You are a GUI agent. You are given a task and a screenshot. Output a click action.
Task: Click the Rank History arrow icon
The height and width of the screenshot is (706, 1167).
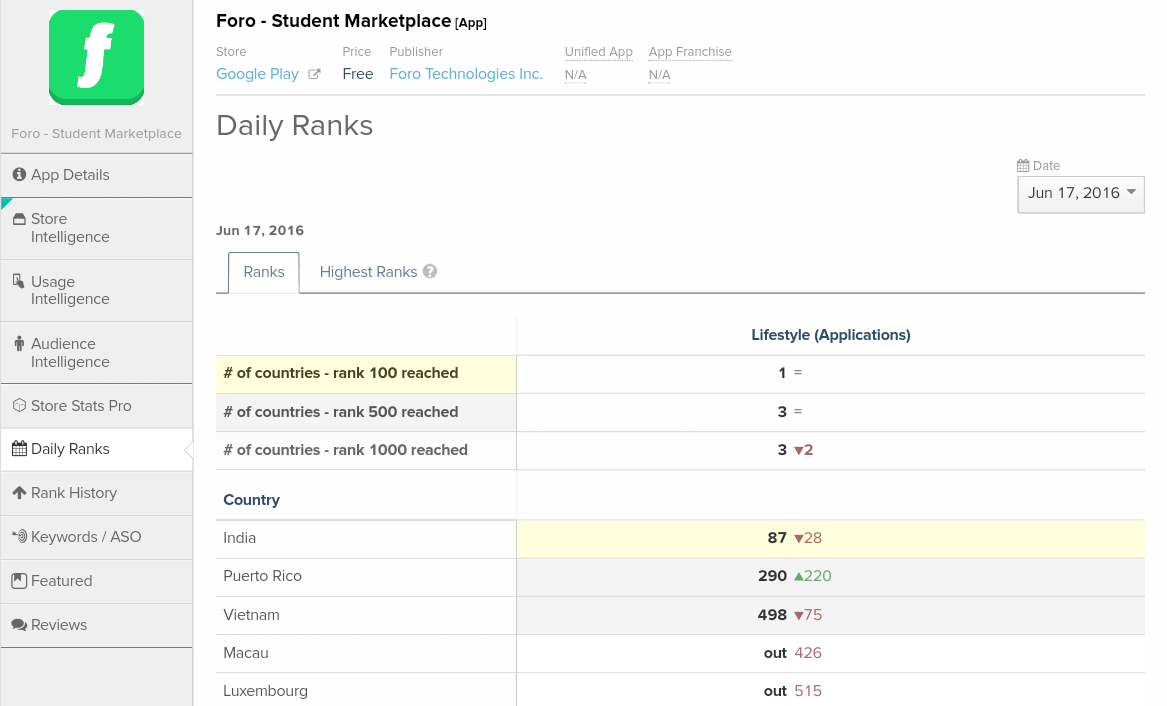tap(19, 493)
